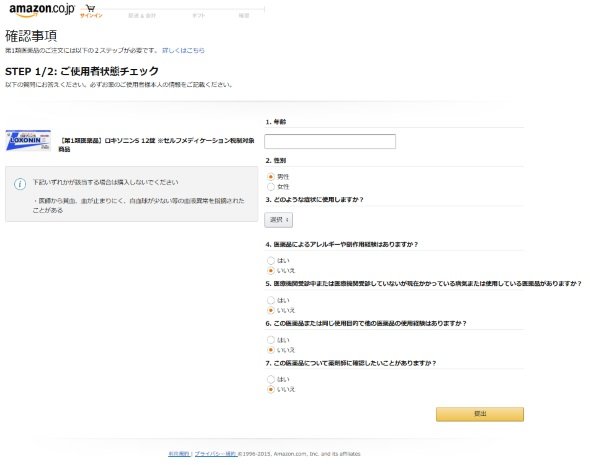Open the Loxonin S product thumbnail

28,140
